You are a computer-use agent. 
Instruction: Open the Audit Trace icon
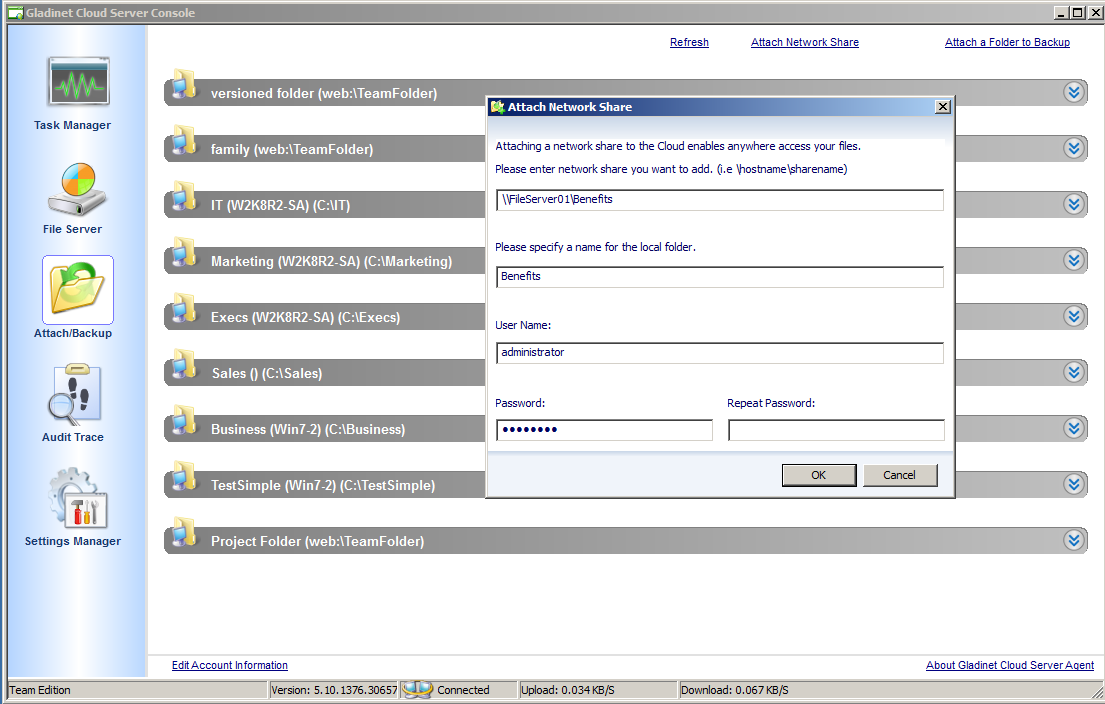(75, 394)
